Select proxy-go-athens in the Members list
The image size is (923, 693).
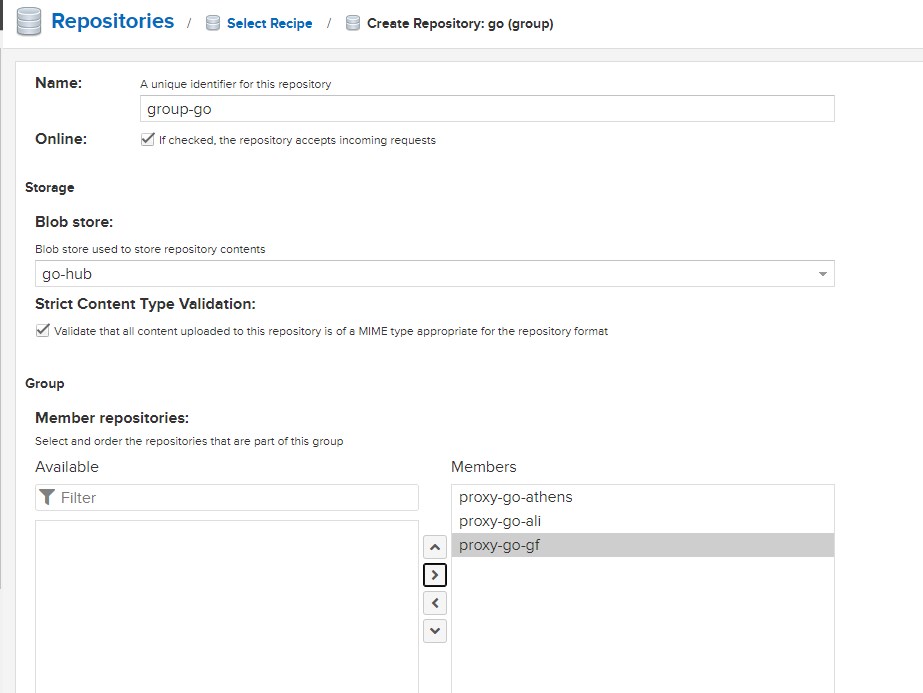(515, 497)
